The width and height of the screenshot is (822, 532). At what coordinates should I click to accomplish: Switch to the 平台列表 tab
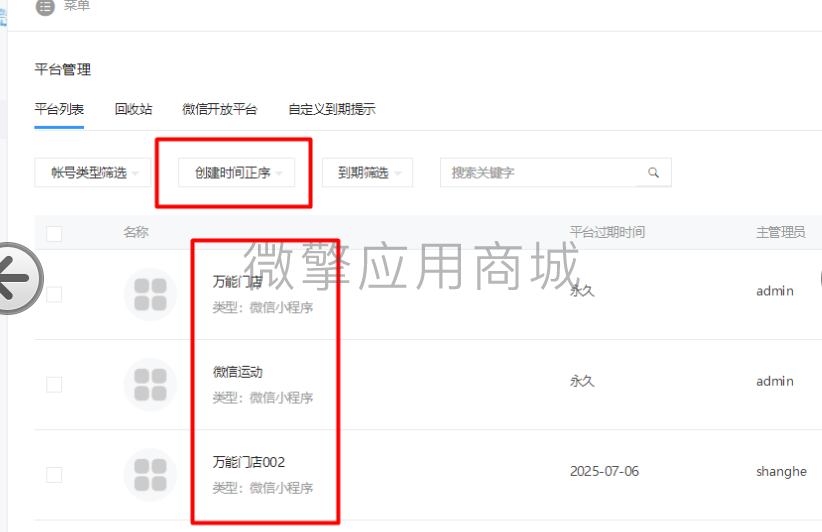(59, 109)
